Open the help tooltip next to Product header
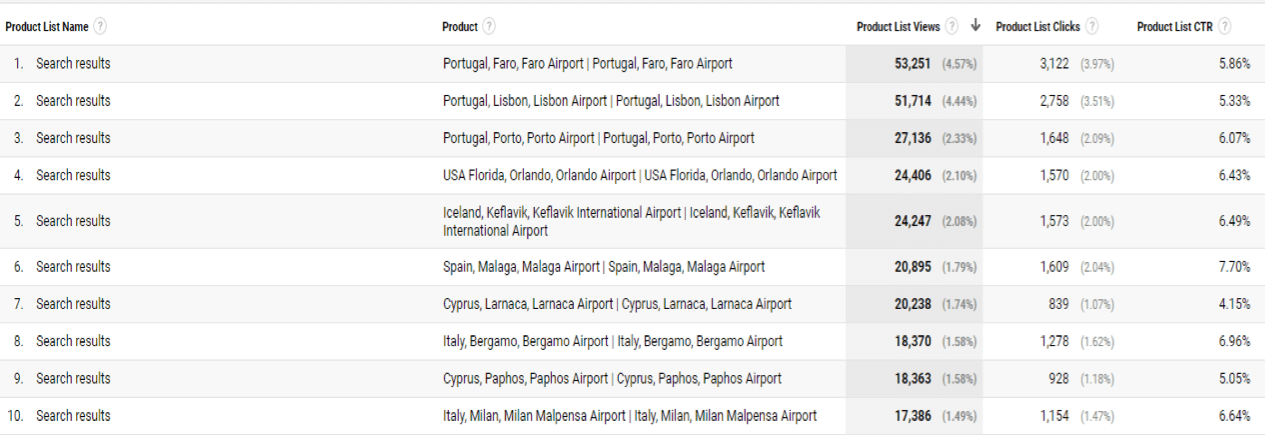Screen dimensions: 1265x440 (489, 27)
